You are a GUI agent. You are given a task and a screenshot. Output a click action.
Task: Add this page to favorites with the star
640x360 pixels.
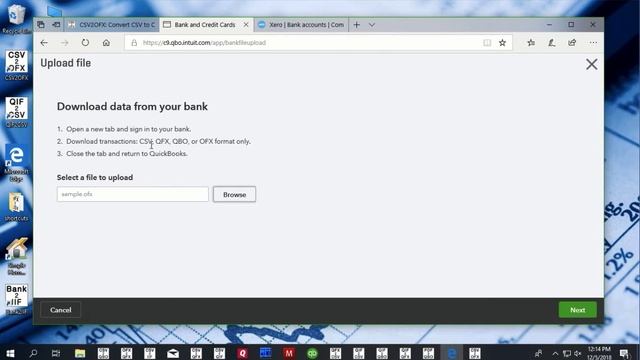502,42
